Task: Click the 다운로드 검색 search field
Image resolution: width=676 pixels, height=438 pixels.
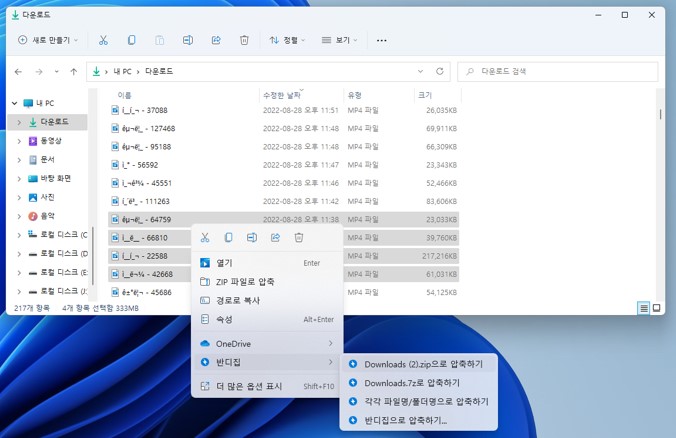Action: [x=558, y=72]
